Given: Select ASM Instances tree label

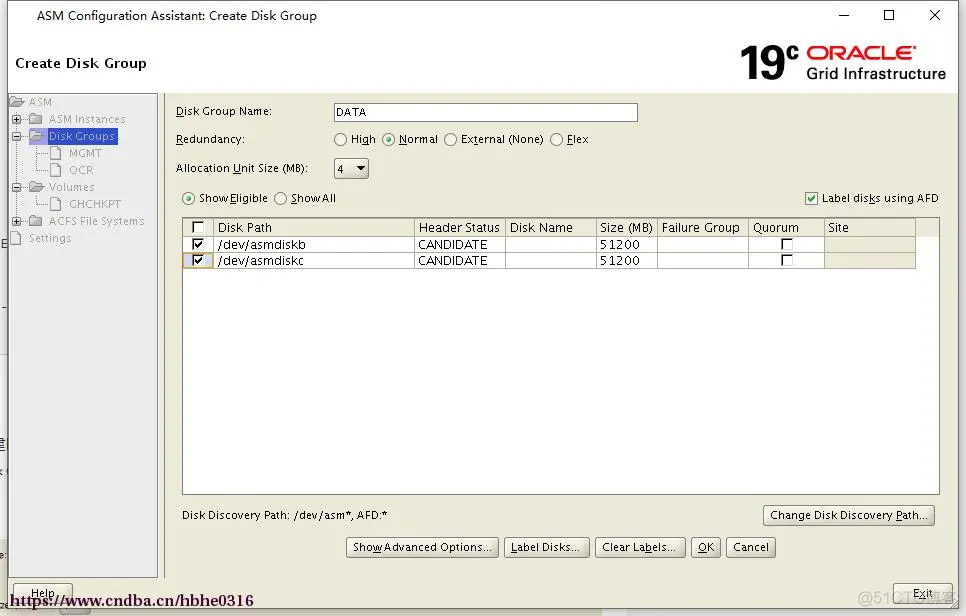Looking at the screenshot, I should pos(87,119).
